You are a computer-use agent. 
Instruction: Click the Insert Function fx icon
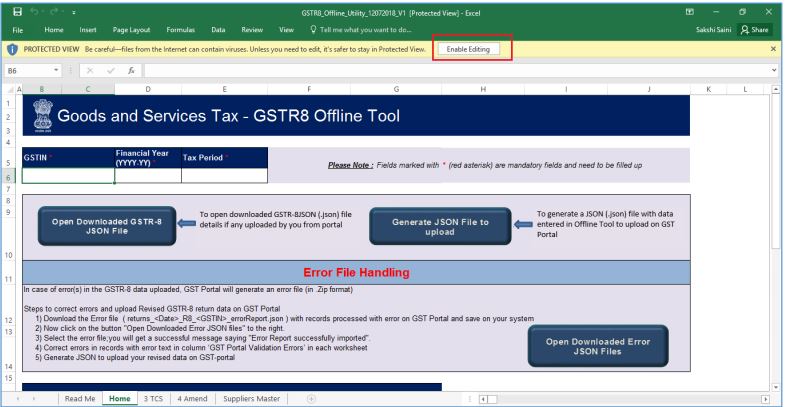pos(131,71)
